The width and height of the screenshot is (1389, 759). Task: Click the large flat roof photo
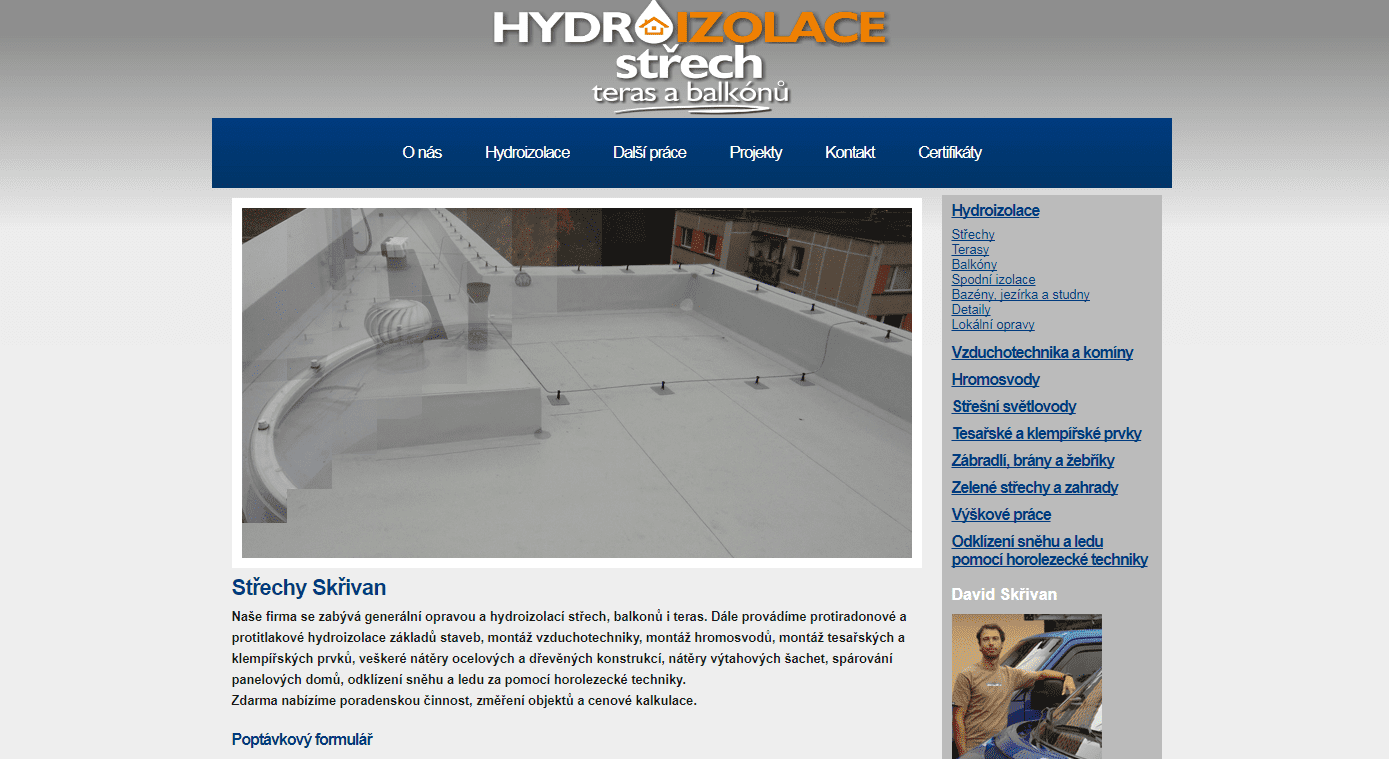[x=577, y=383]
